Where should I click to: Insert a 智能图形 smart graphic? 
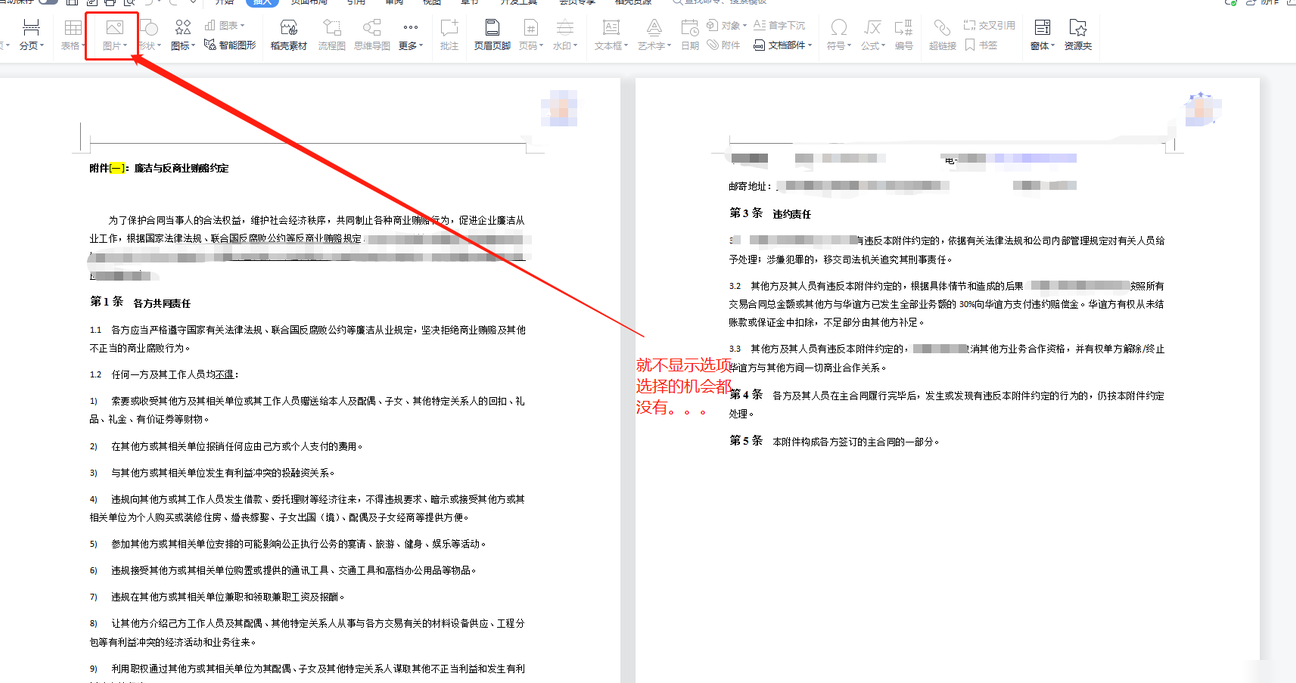(x=230, y=45)
